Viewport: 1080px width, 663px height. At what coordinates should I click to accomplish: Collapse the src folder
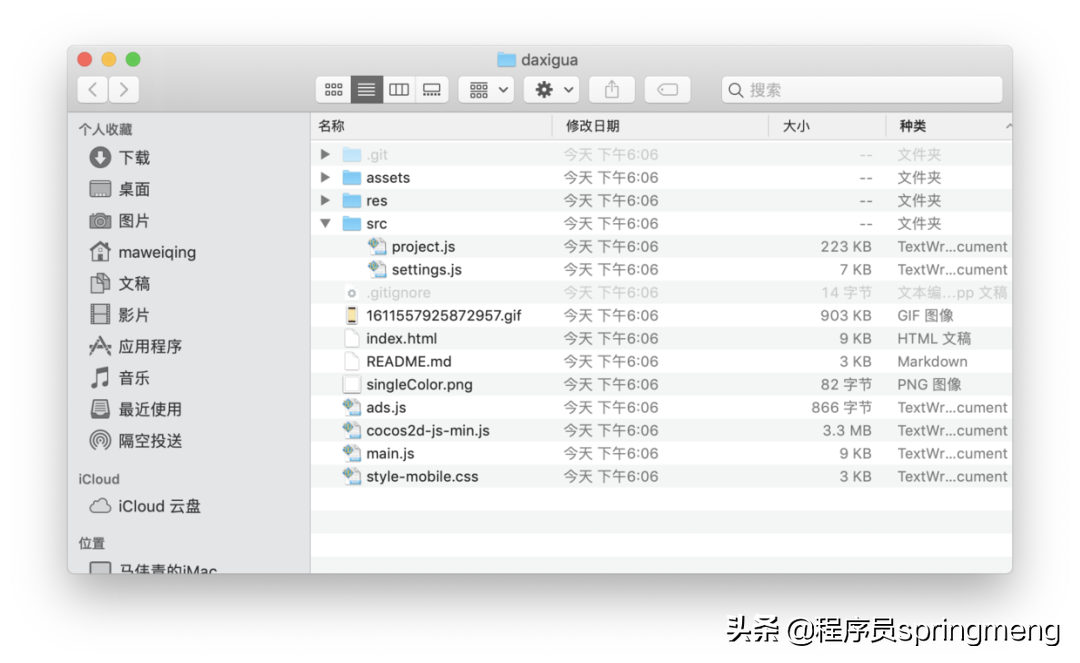pyautogui.click(x=325, y=223)
